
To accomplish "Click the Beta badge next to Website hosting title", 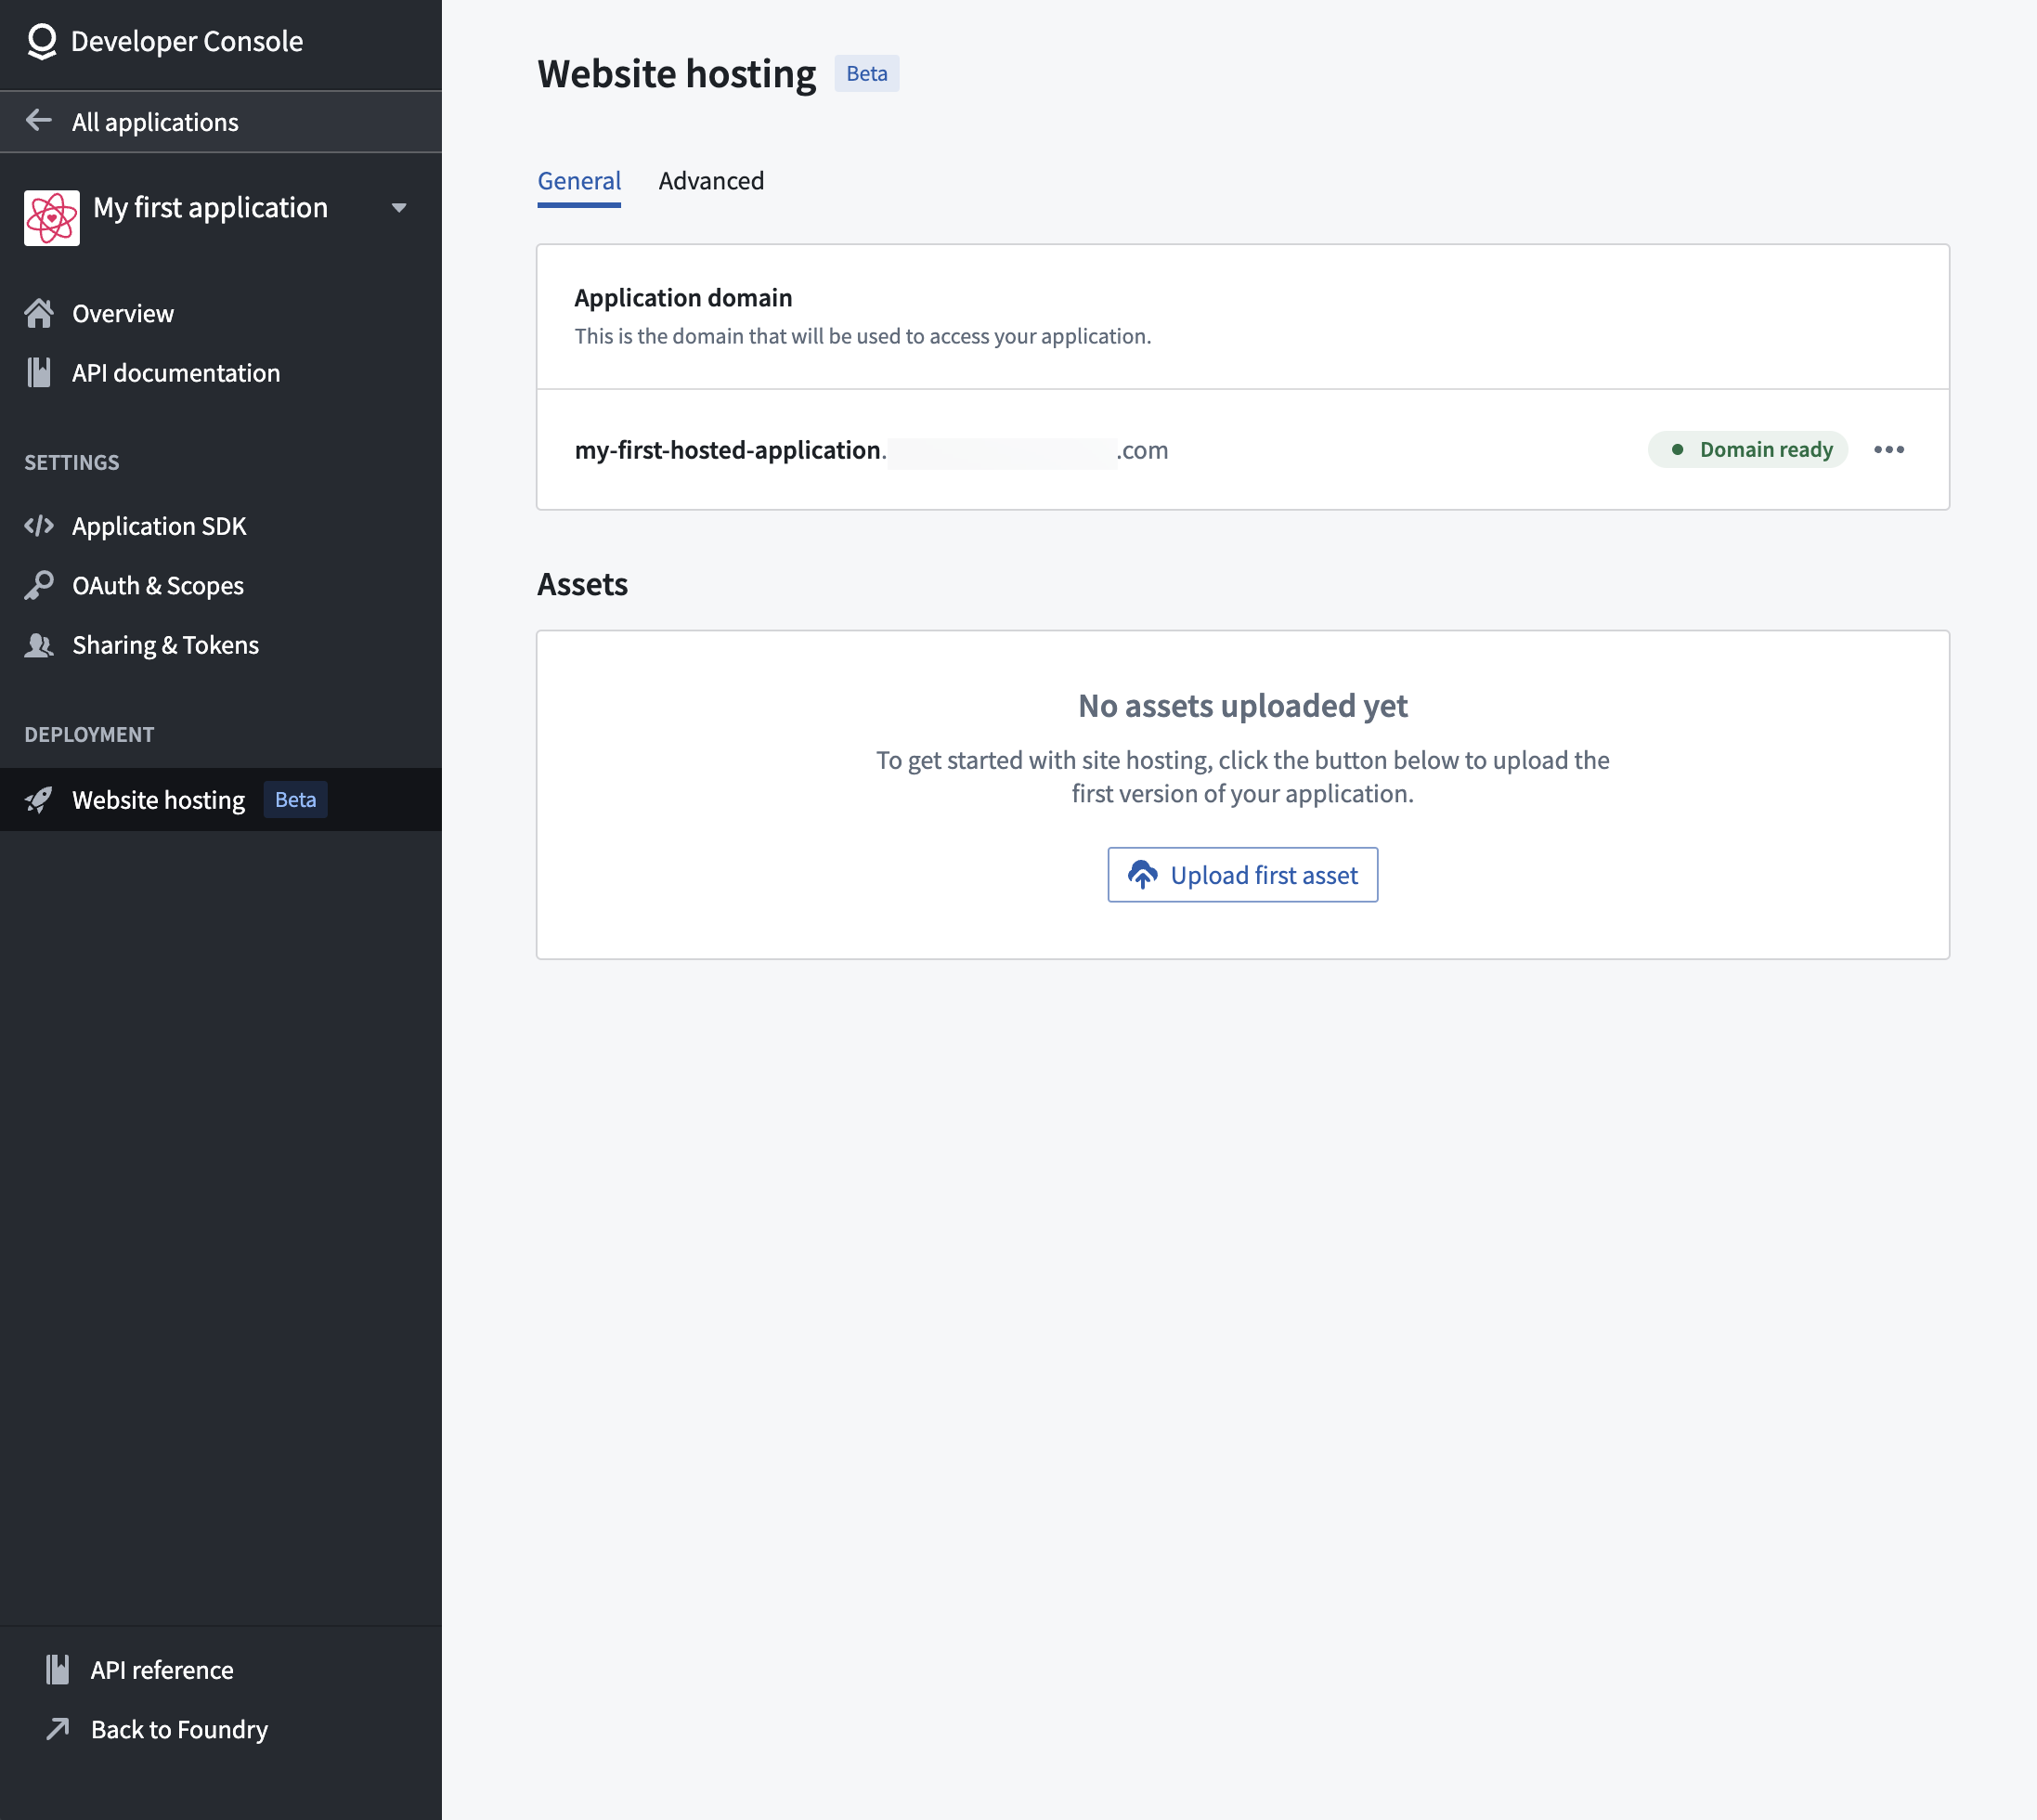I will pos(866,73).
